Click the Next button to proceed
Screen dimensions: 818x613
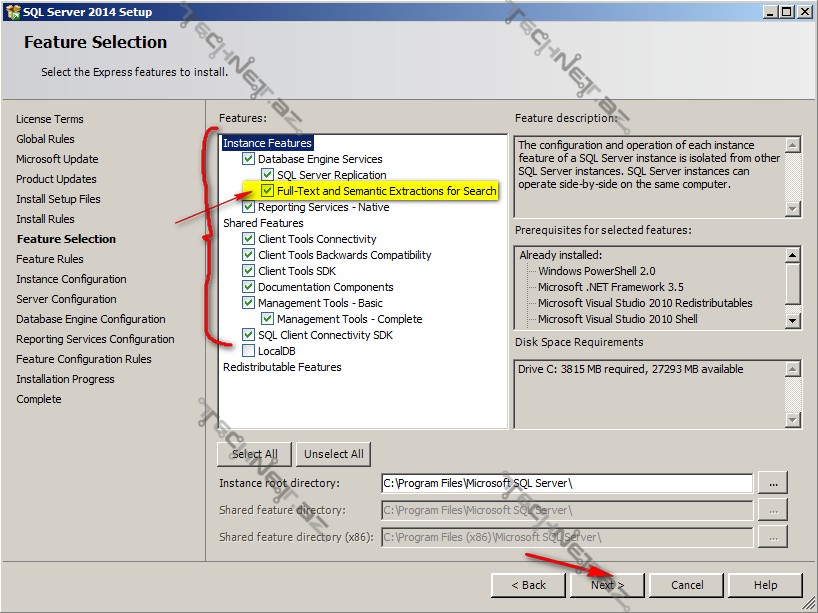pyautogui.click(x=606, y=585)
